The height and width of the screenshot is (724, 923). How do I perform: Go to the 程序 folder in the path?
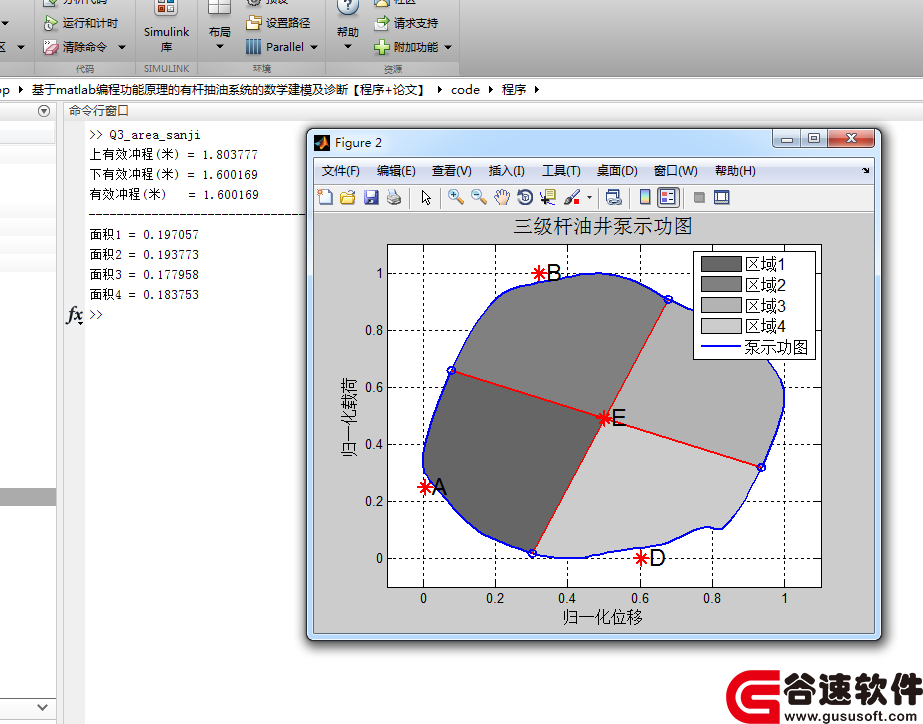click(x=514, y=89)
